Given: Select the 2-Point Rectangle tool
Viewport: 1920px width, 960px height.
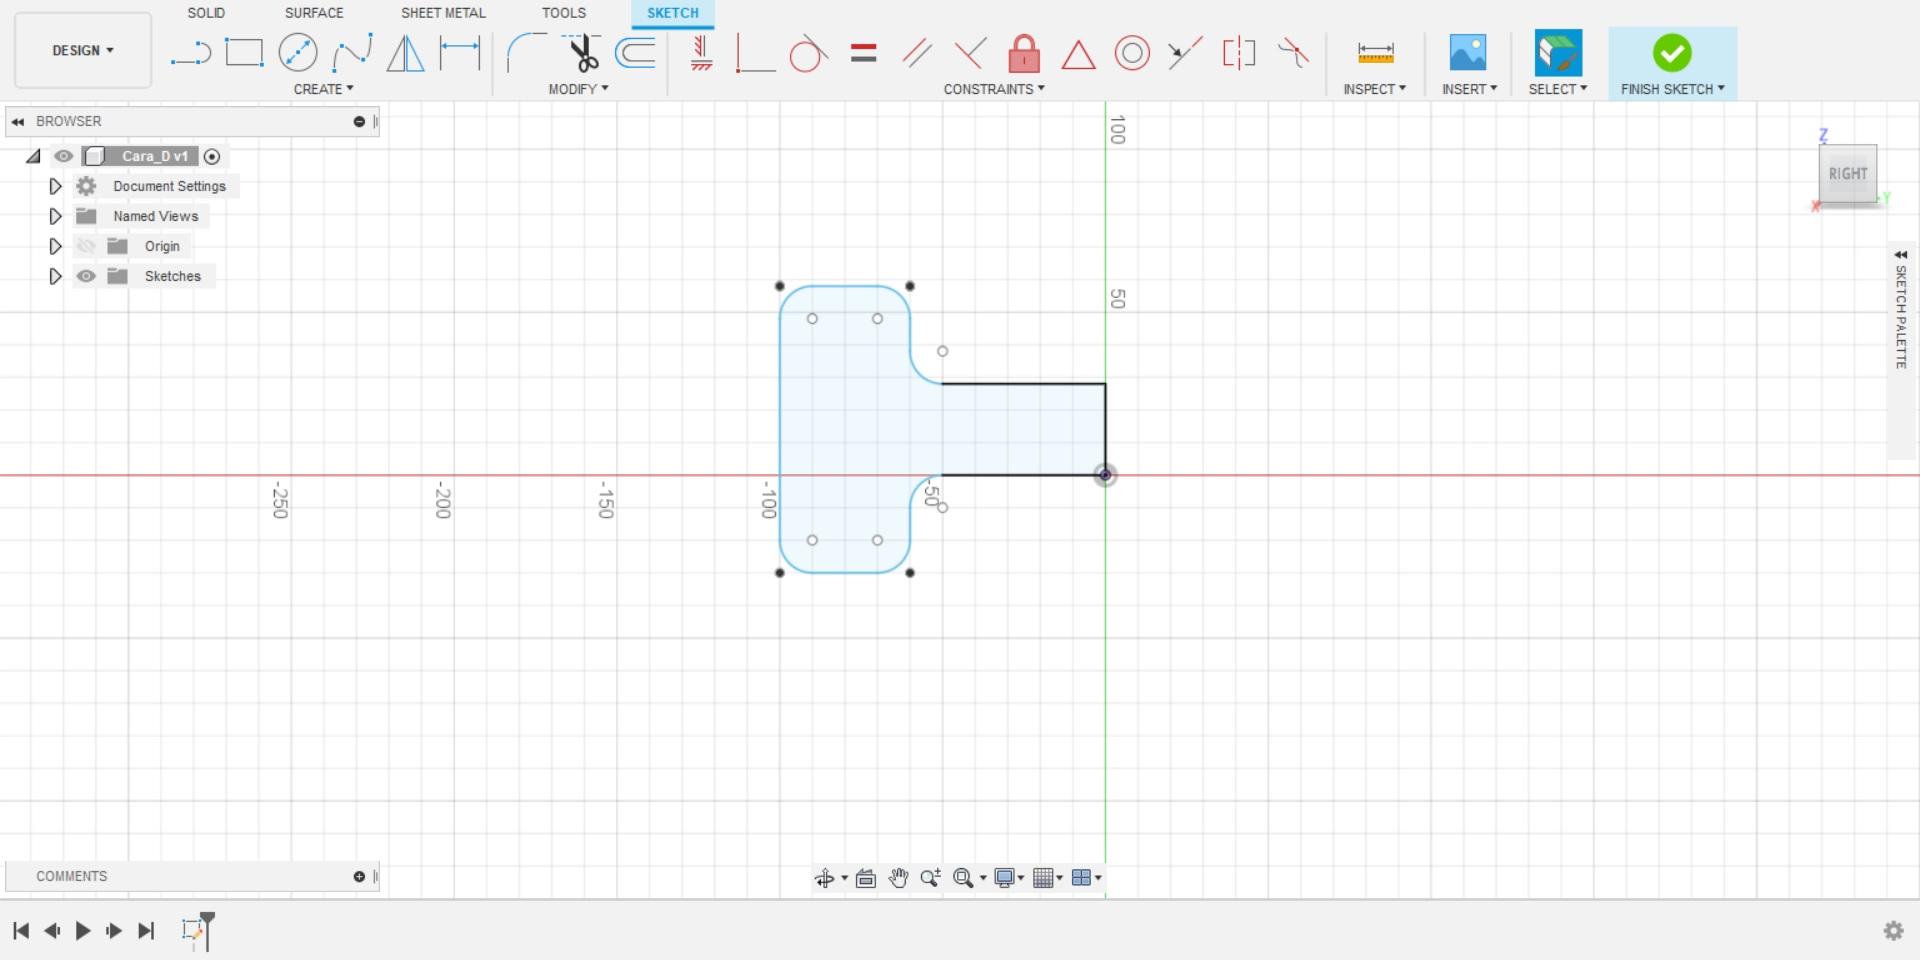Looking at the screenshot, I should pos(244,52).
